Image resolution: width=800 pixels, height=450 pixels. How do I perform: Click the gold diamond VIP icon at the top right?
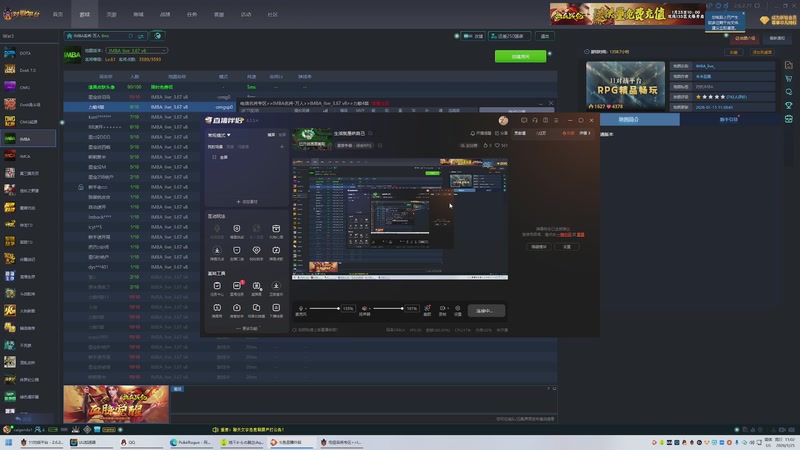coord(764,20)
